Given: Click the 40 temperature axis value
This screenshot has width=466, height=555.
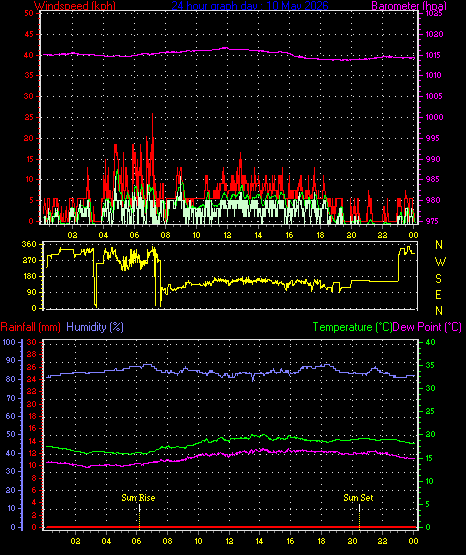Looking at the screenshot, I should point(430,342).
